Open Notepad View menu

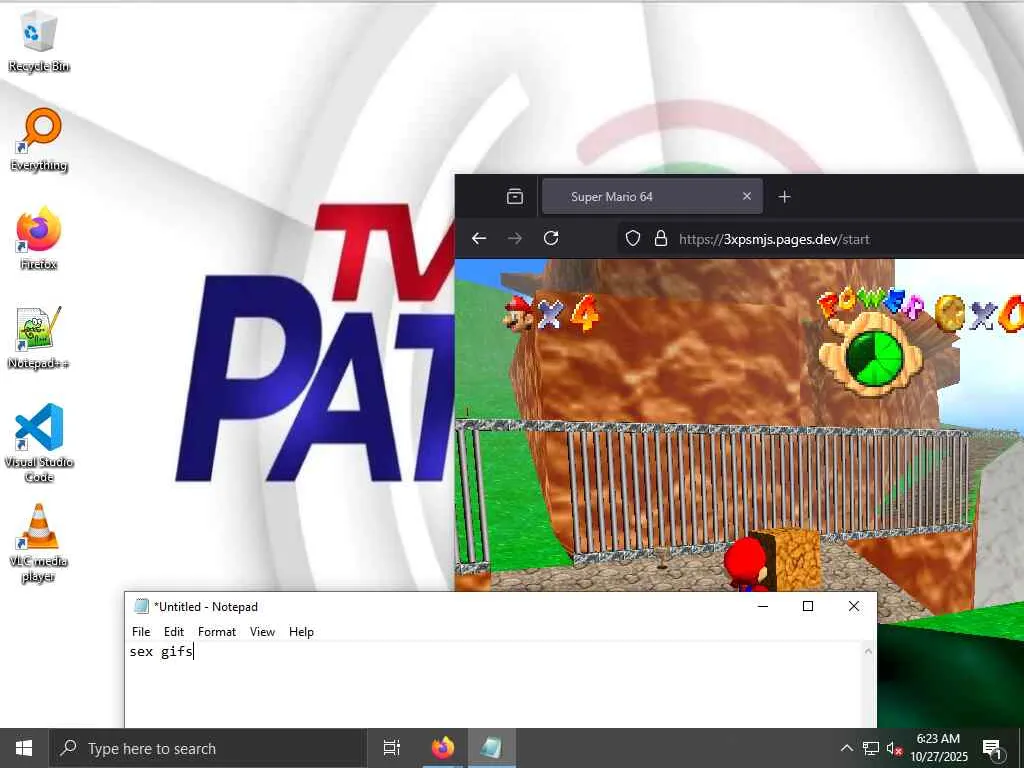tap(262, 632)
